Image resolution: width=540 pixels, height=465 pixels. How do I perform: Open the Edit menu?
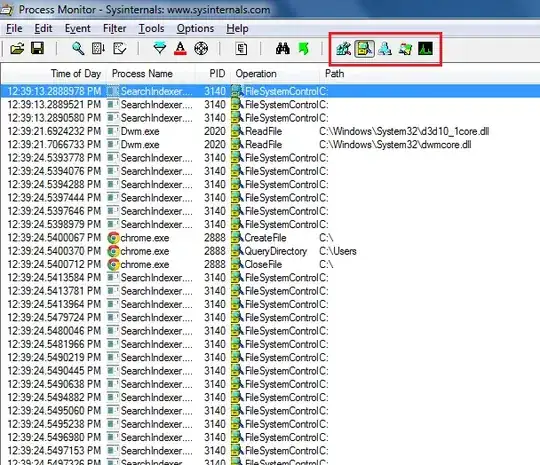click(43, 29)
